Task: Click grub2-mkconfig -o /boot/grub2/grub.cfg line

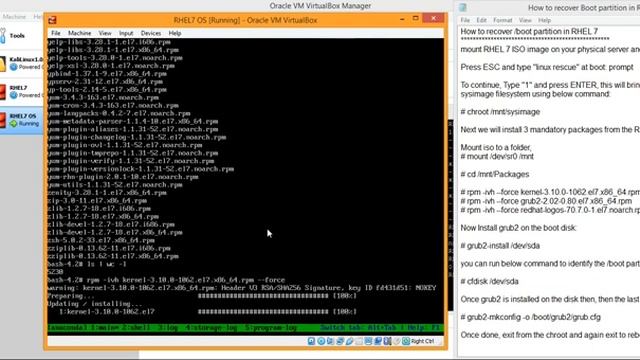Action: click(531, 317)
